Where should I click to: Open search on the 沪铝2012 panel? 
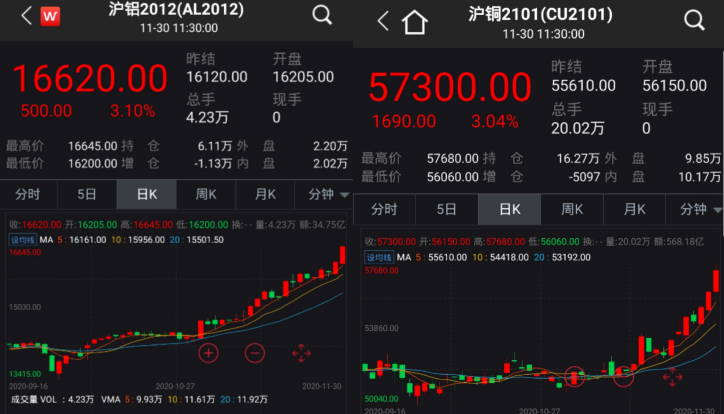pos(322,15)
